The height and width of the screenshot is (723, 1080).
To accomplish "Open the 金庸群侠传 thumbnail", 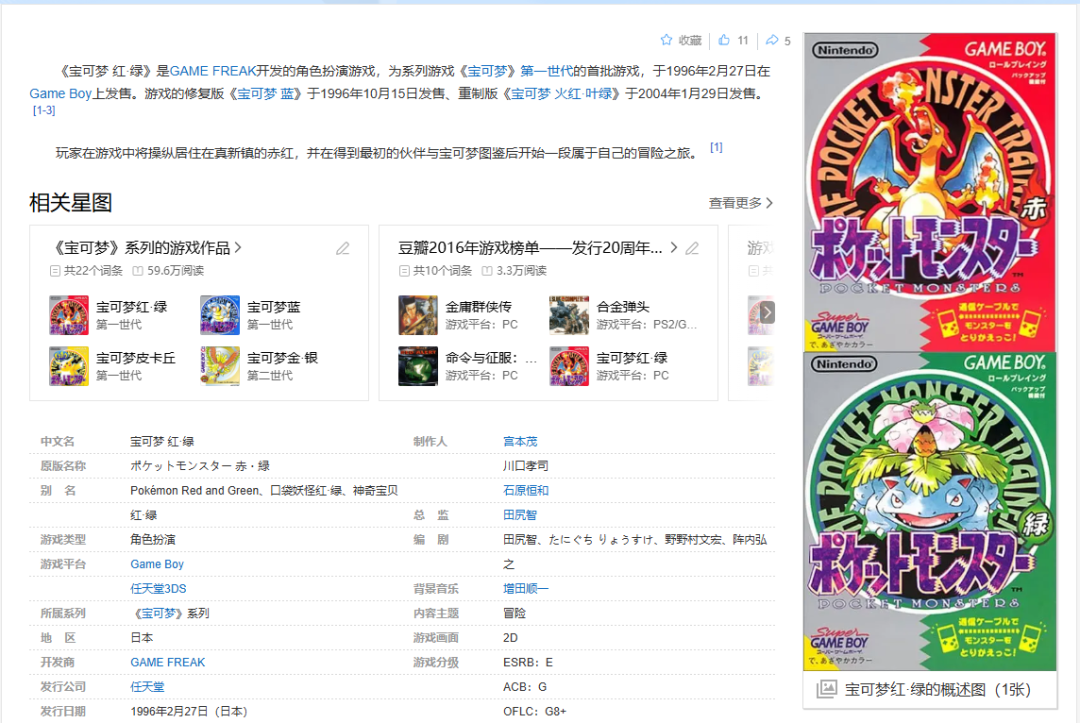I will (x=418, y=315).
